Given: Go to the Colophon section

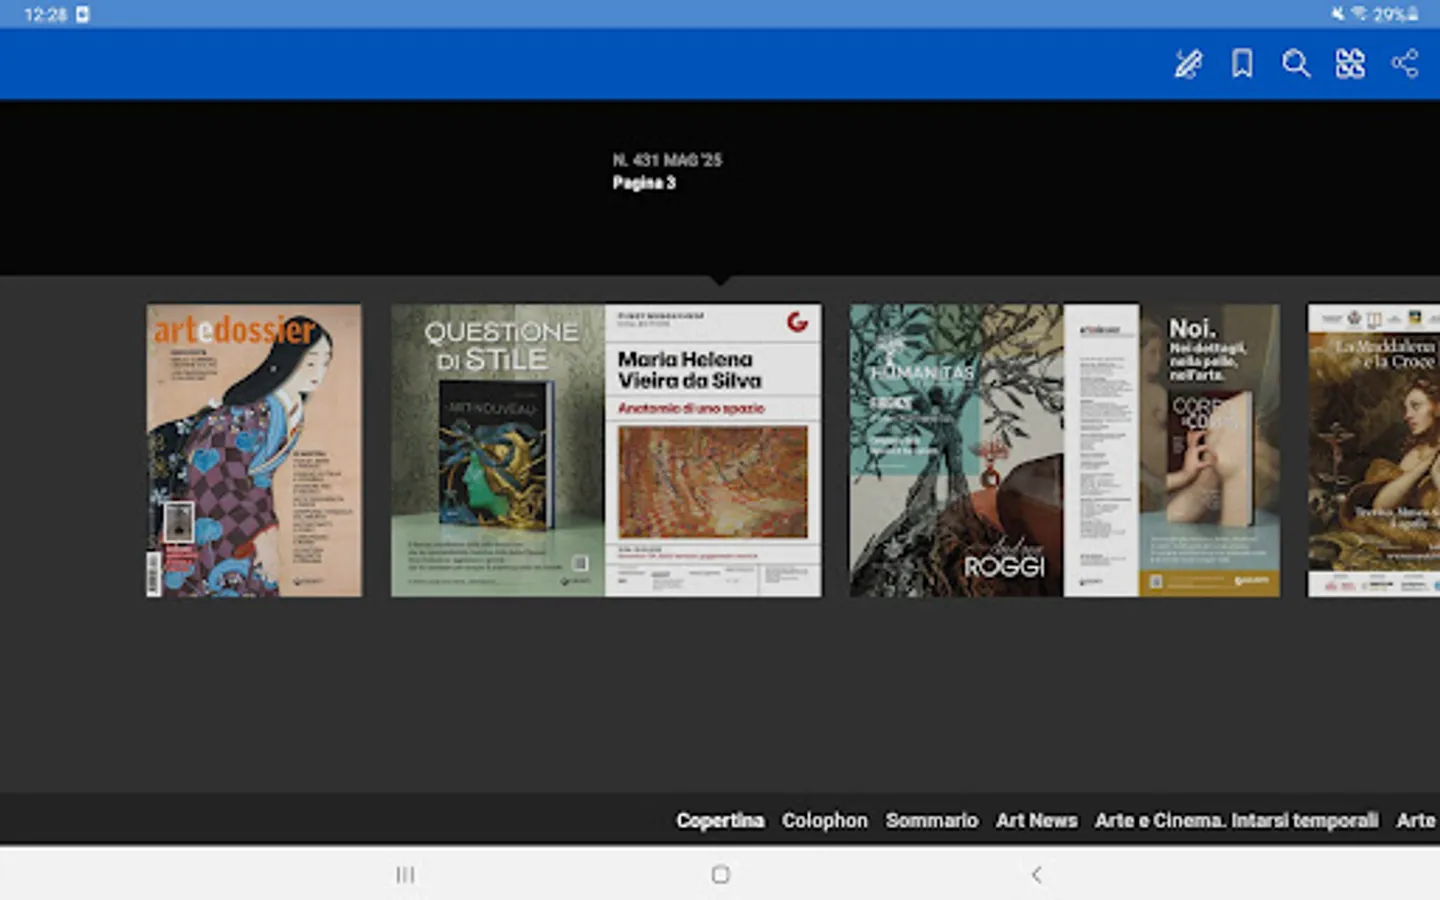Looking at the screenshot, I should [x=825, y=819].
